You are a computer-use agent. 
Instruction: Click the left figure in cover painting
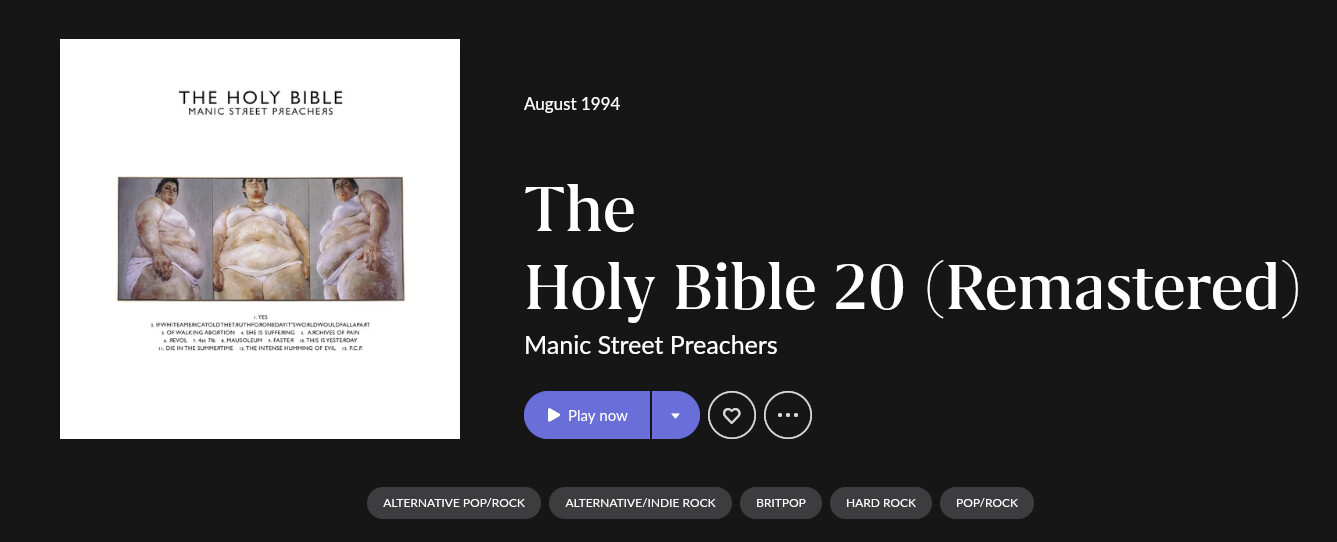(x=166, y=239)
